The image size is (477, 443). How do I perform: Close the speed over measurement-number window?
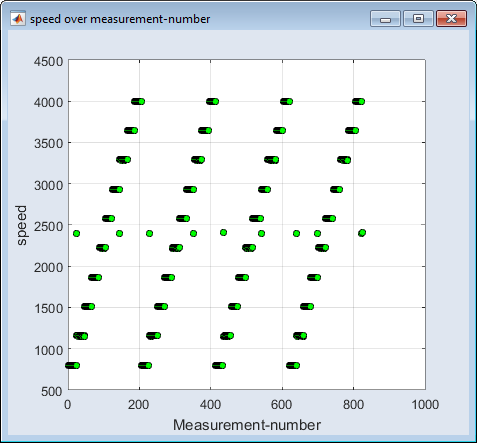[451, 18]
